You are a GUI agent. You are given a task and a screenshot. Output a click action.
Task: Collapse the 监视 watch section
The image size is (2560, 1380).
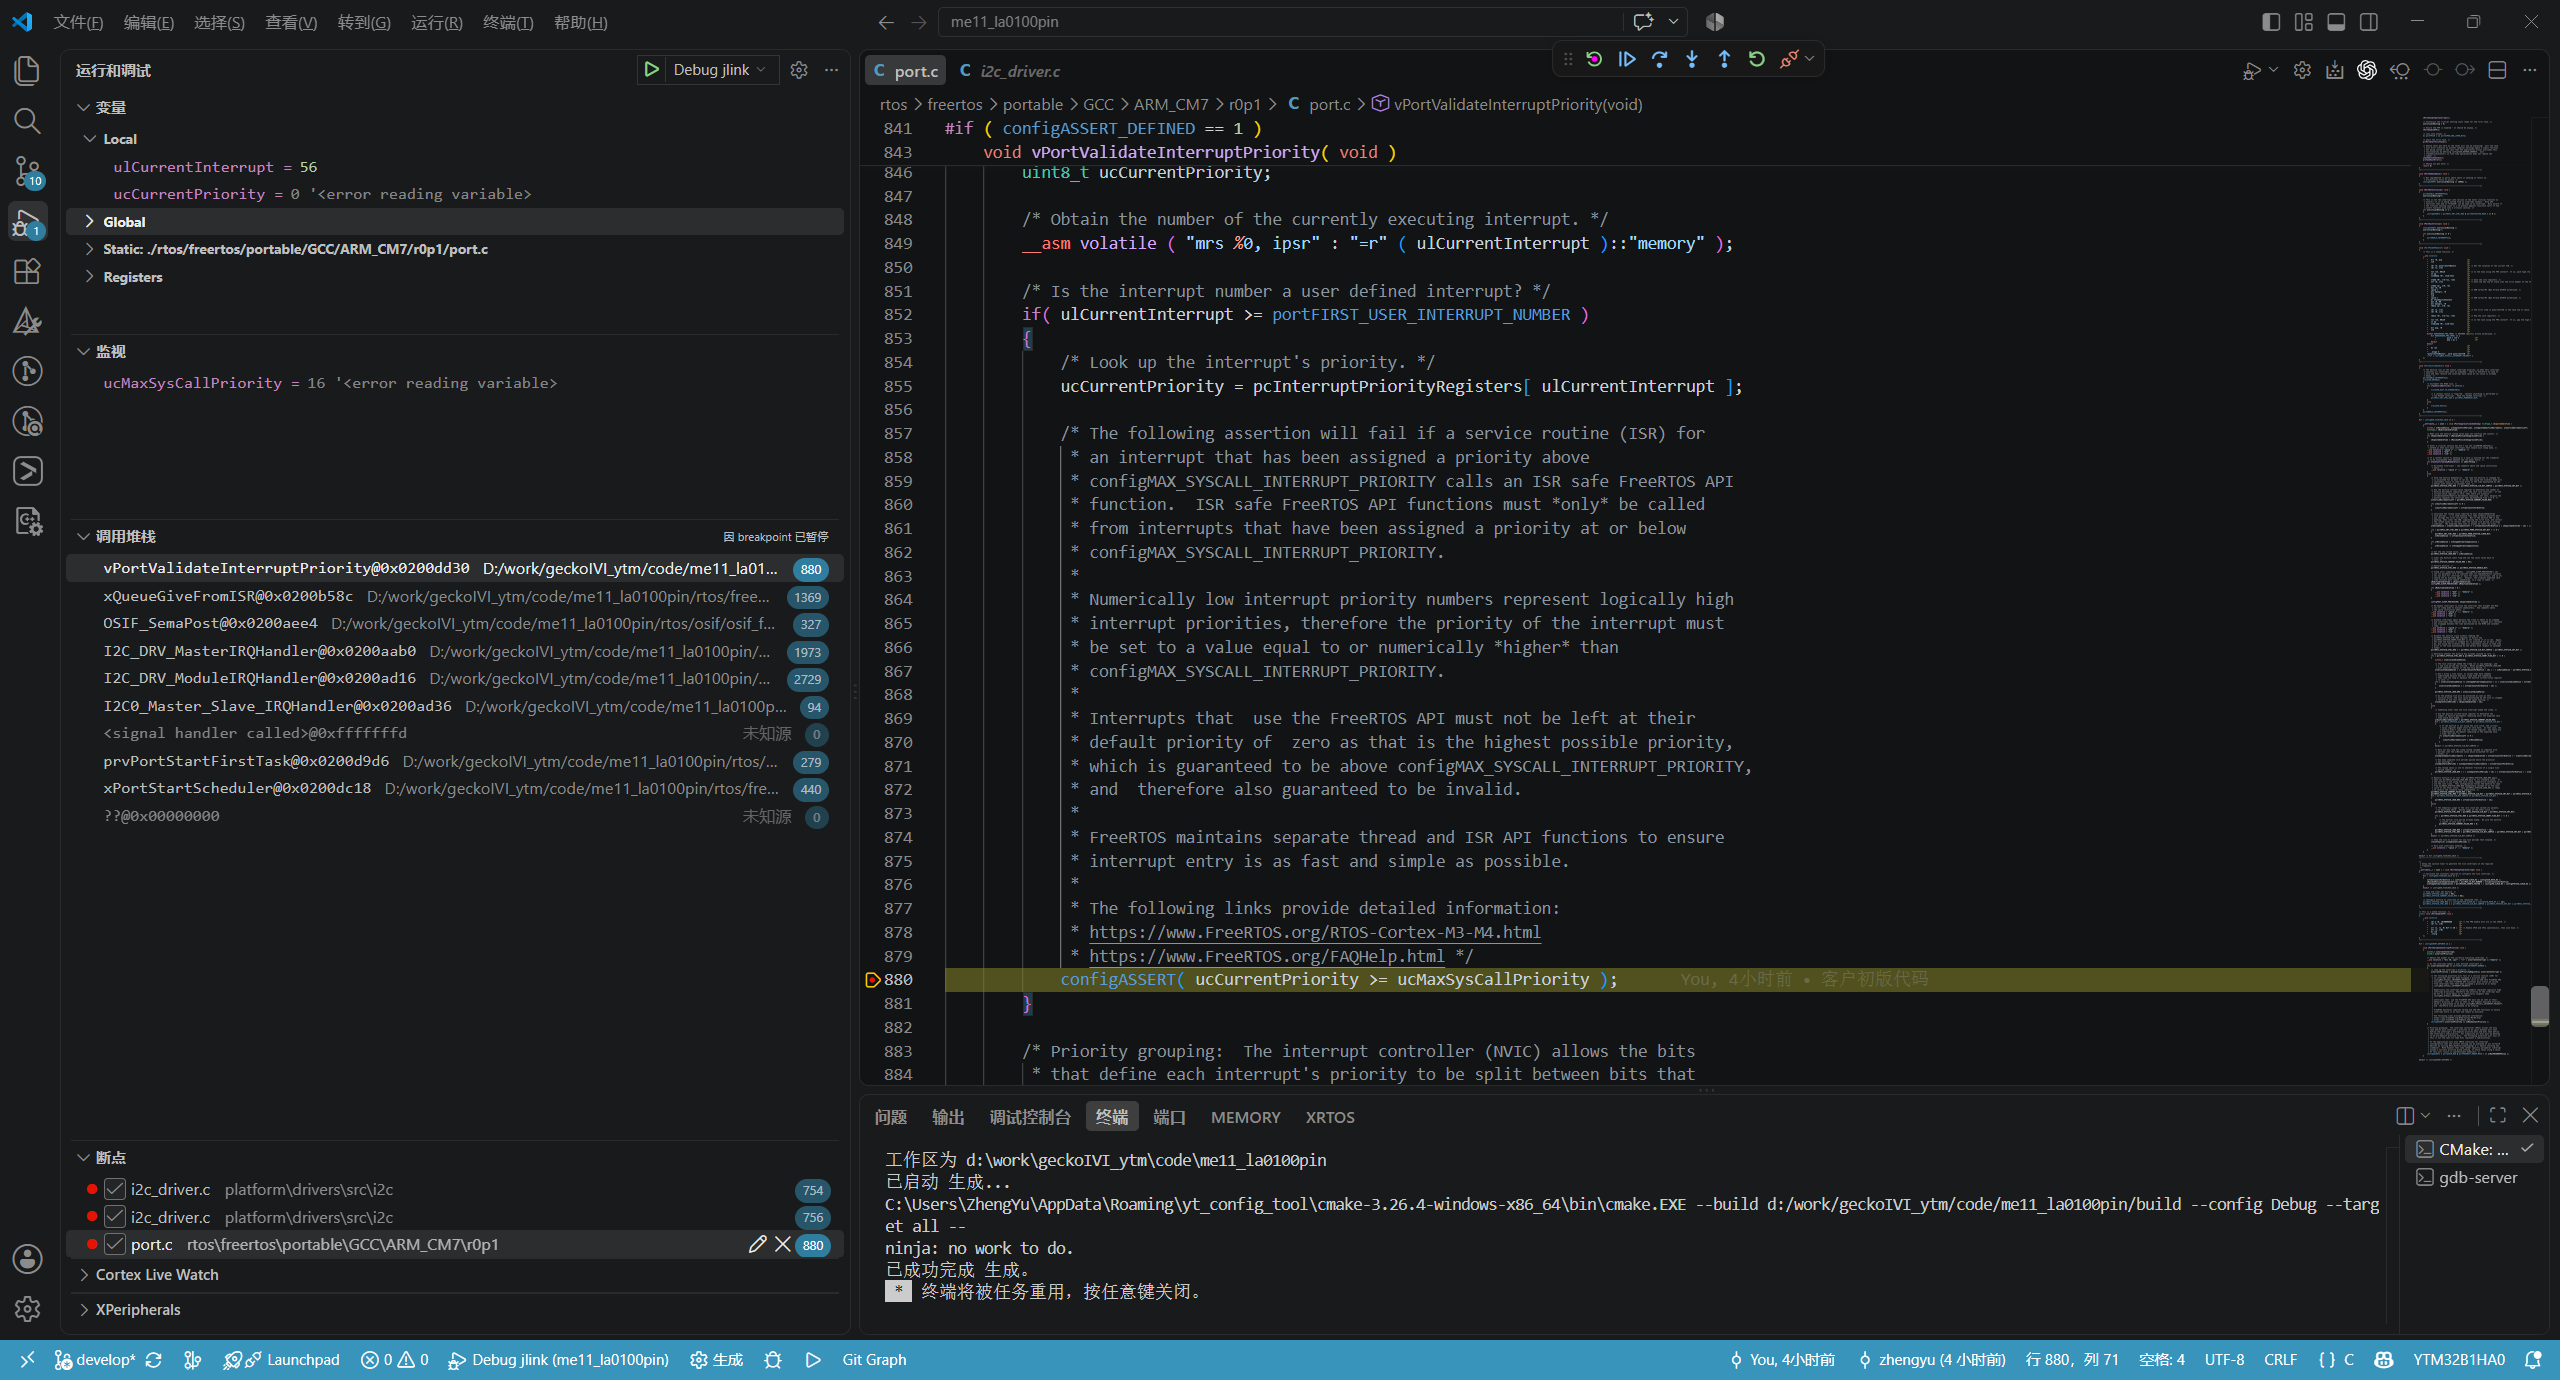[83, 351]
